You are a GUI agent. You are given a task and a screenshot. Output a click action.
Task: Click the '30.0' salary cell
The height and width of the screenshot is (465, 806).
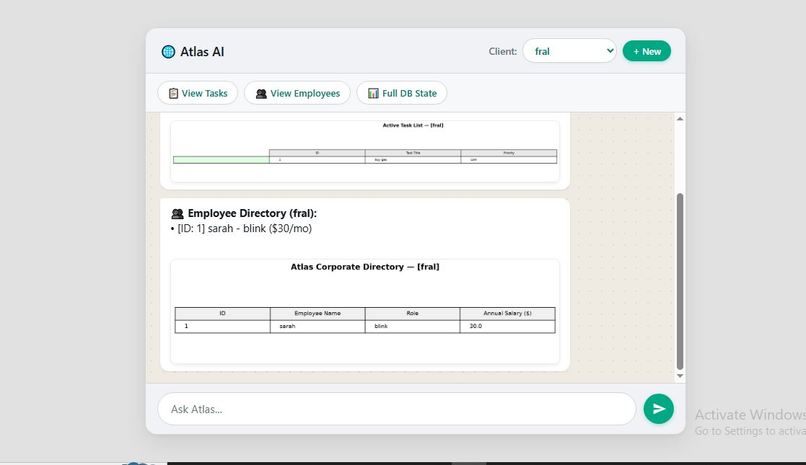[507, 326]
